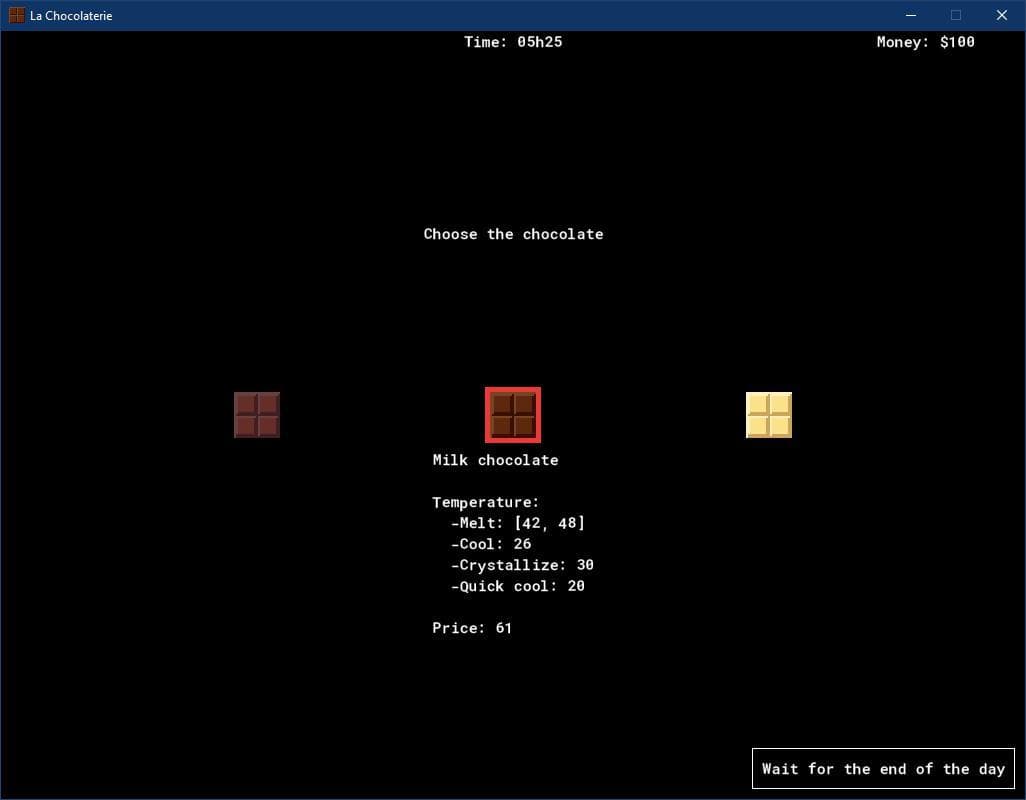Click the -Melt: label text
The image size is (1026, 800).
coord(477,523)
